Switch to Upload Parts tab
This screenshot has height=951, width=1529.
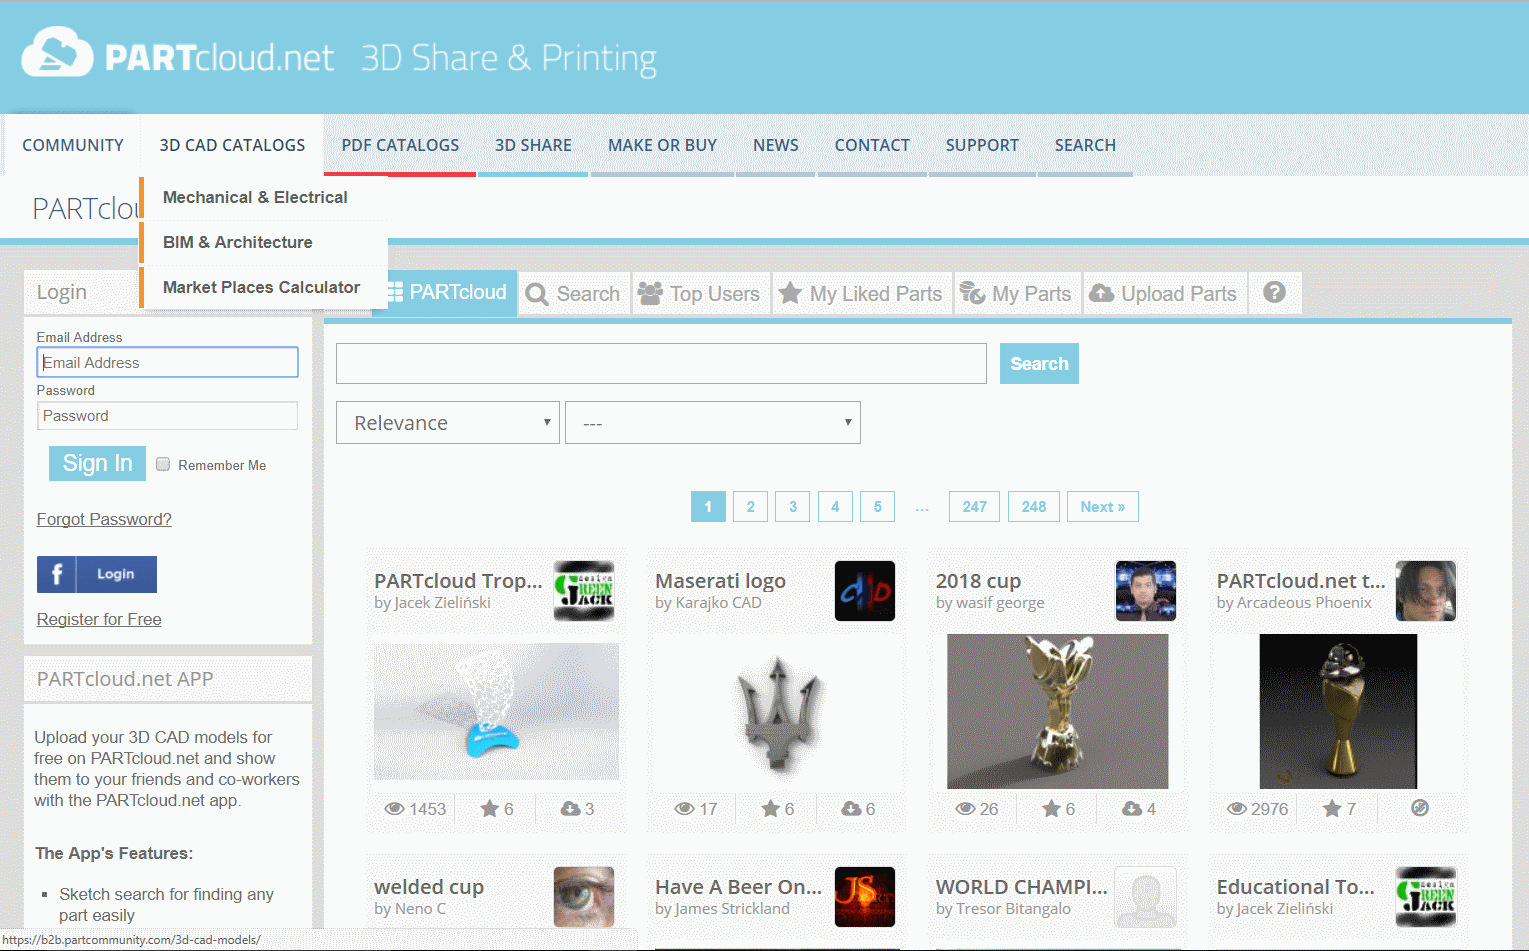coord(1165,294)
